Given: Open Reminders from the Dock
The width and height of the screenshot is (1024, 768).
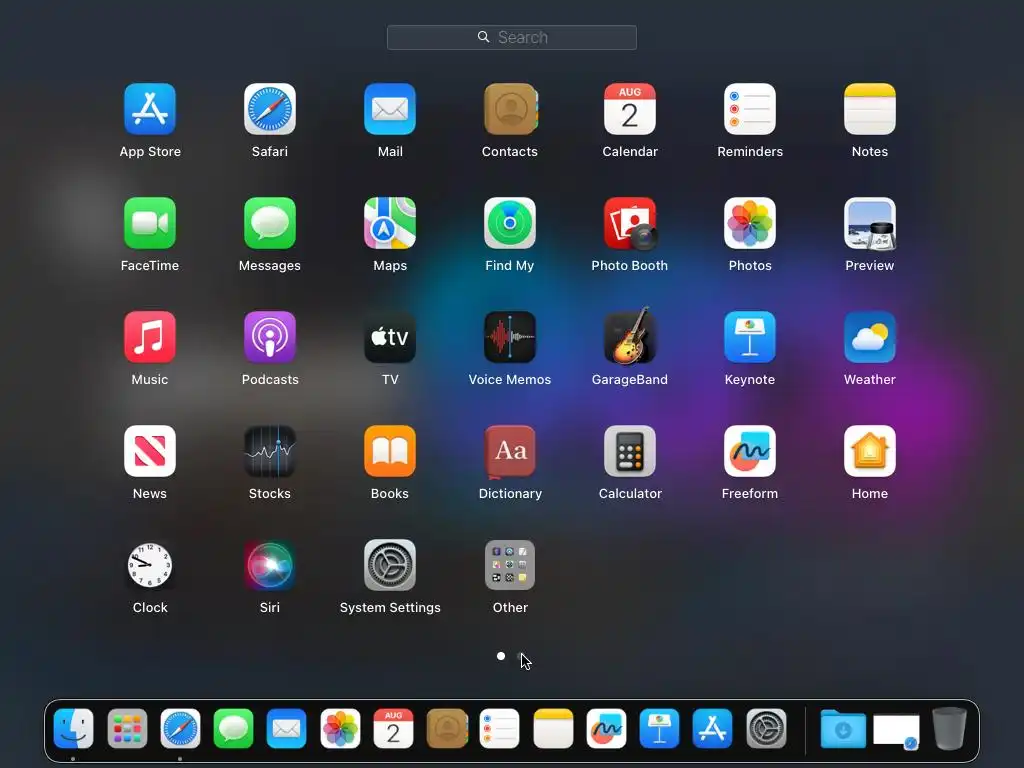Looking at the screenshot, I should (500, 728).
